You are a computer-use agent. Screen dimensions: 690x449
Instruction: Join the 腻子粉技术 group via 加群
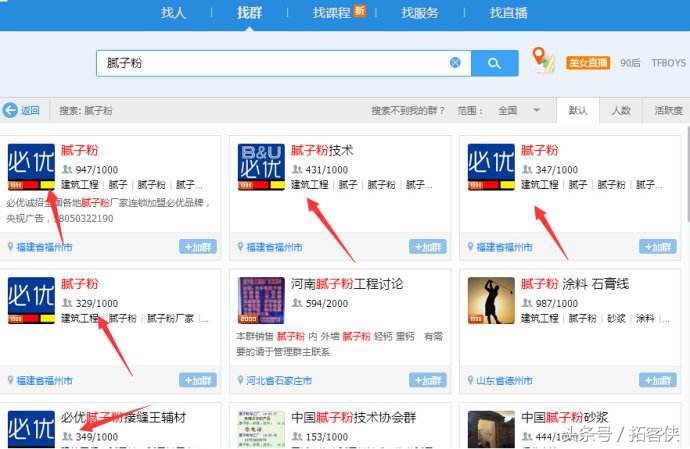coord(428,247)
